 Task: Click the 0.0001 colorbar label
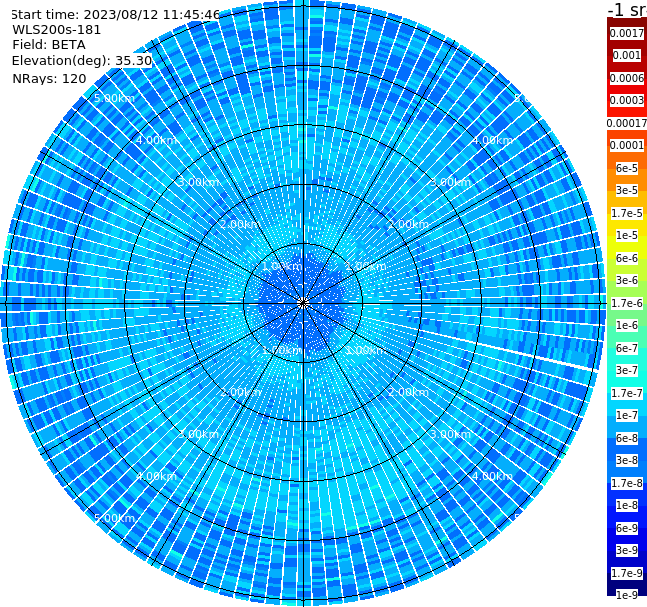click(627, 145)
